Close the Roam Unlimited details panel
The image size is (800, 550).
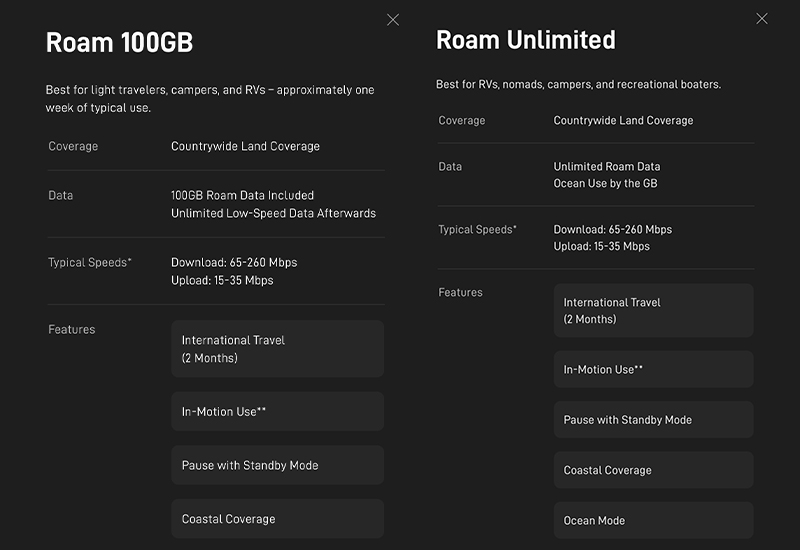(x=762, y=19)
